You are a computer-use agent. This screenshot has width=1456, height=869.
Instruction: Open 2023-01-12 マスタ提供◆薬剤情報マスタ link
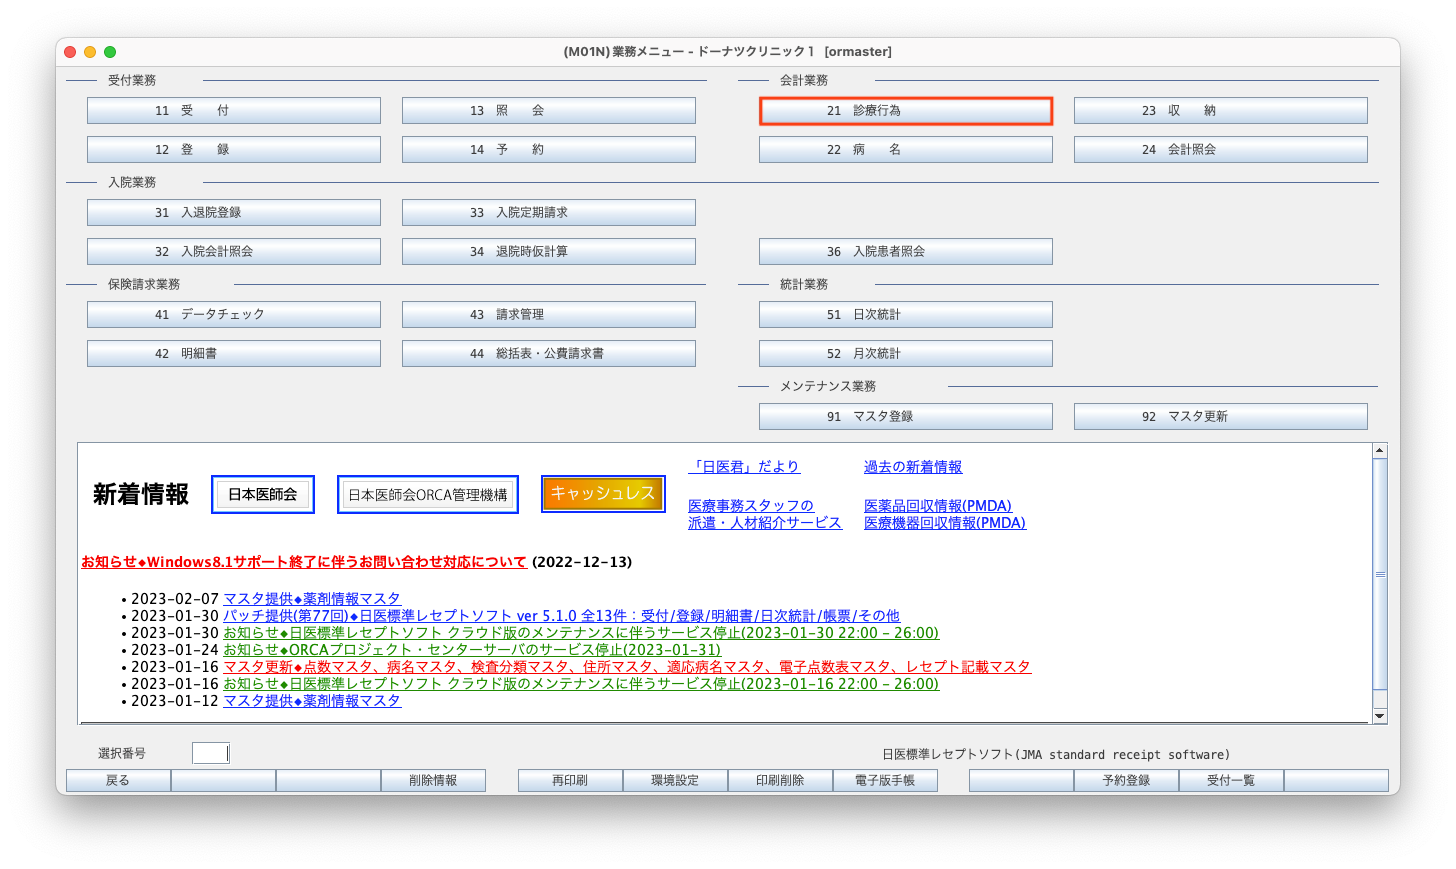coord(312,701)
